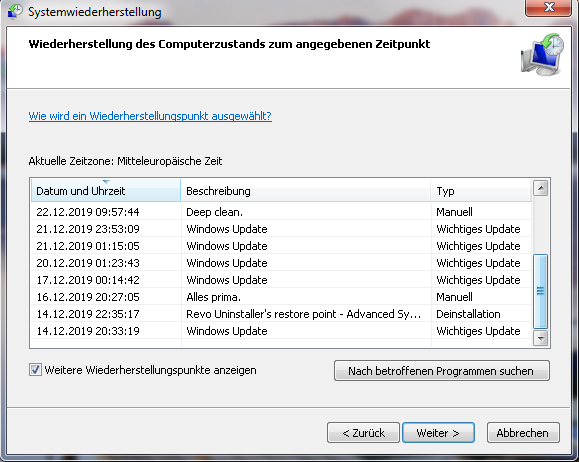Select restore point 22.12.2019 09:57:44
The height and width of the screenshot is (462, 579).
tap(281, 212)
